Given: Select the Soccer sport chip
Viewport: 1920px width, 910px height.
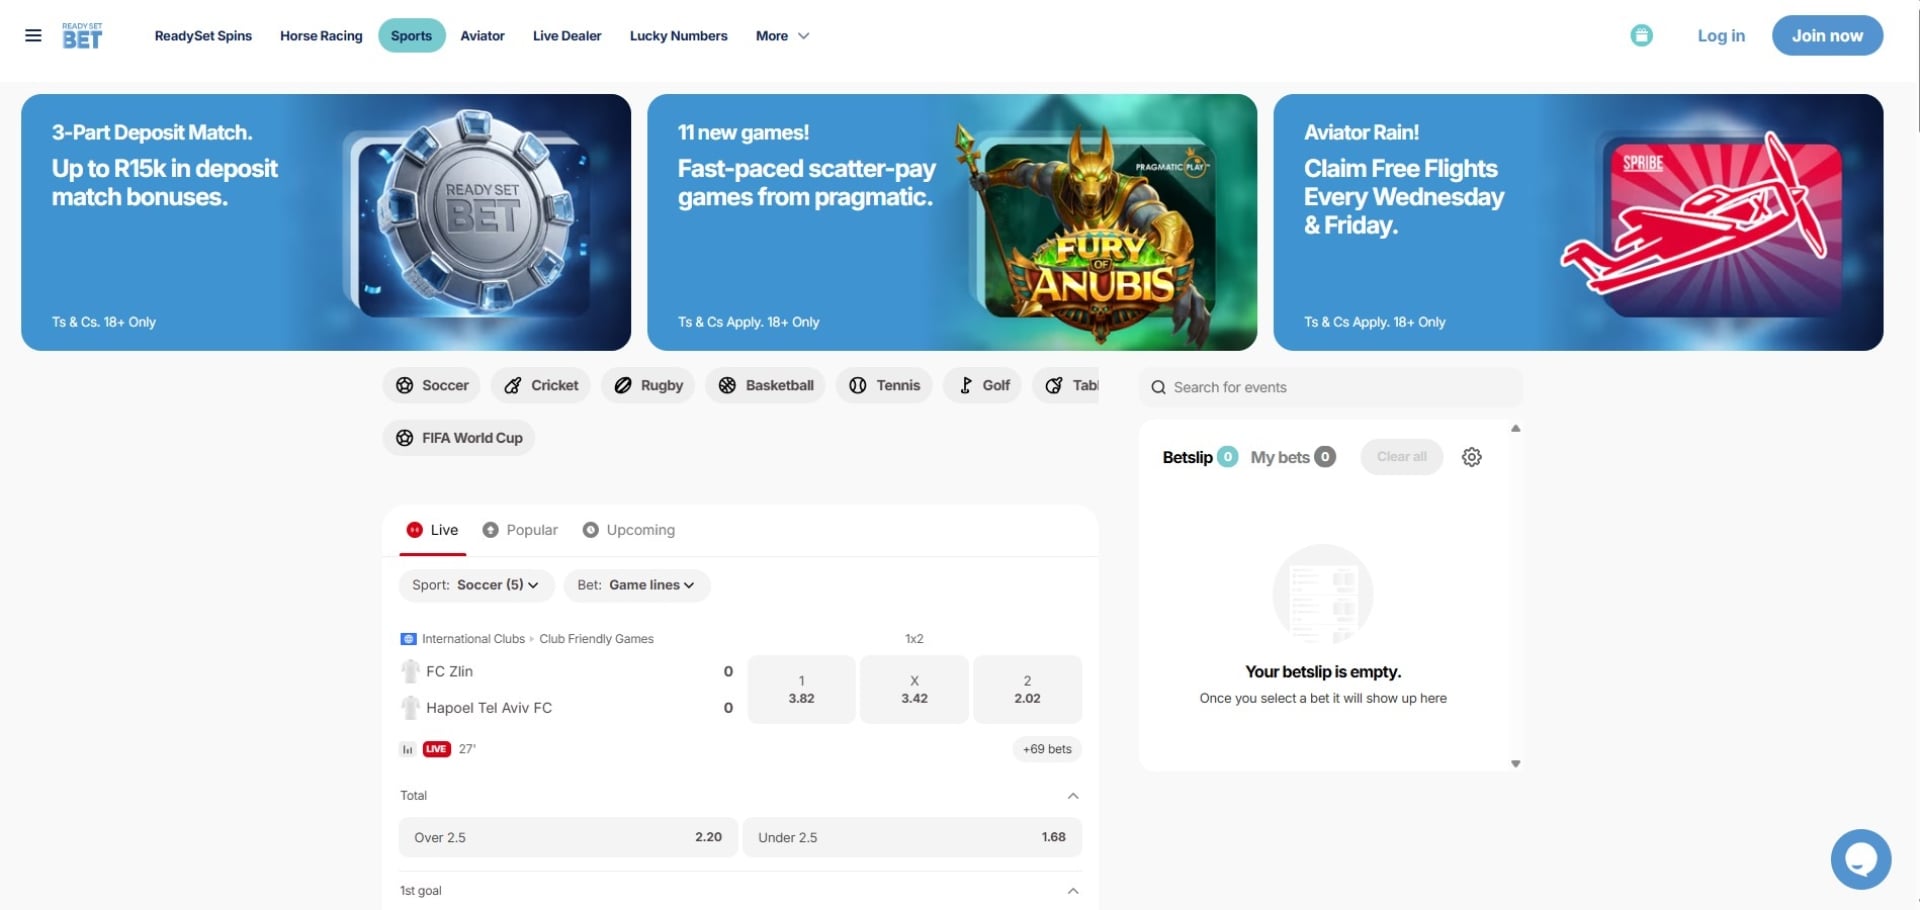Looking at the screenshot, I should (x=432, y=385).
